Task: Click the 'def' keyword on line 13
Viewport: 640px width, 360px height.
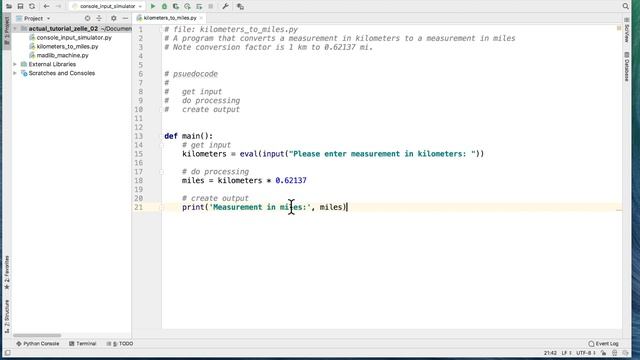Action: click(x=171, y=136)
